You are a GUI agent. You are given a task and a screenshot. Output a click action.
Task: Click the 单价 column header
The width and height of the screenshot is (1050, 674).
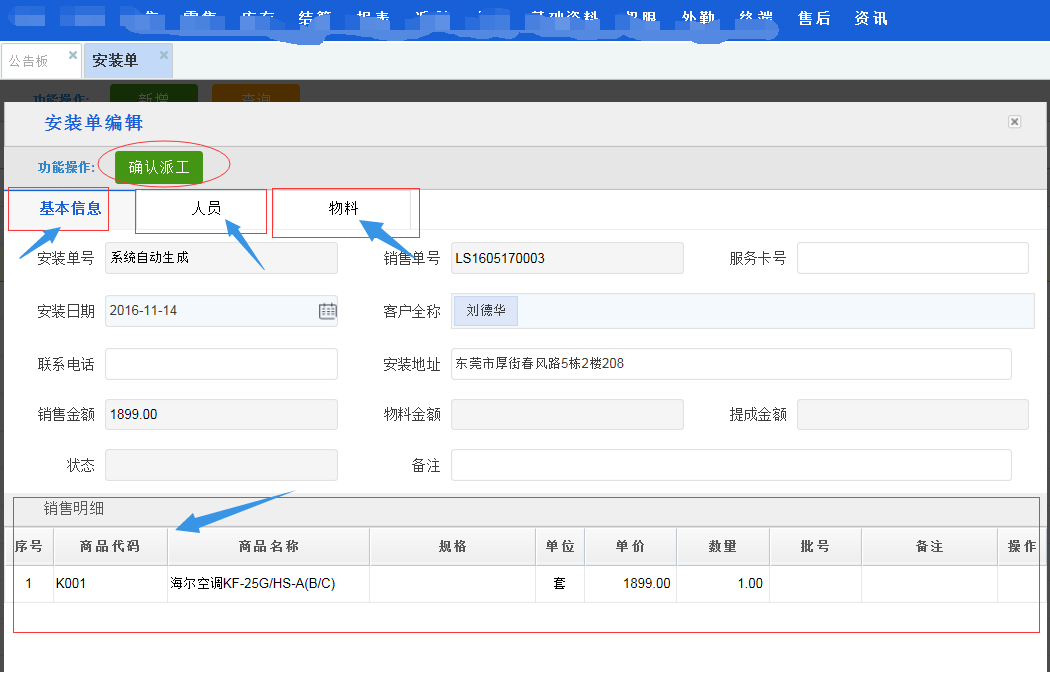pos(631,547)
